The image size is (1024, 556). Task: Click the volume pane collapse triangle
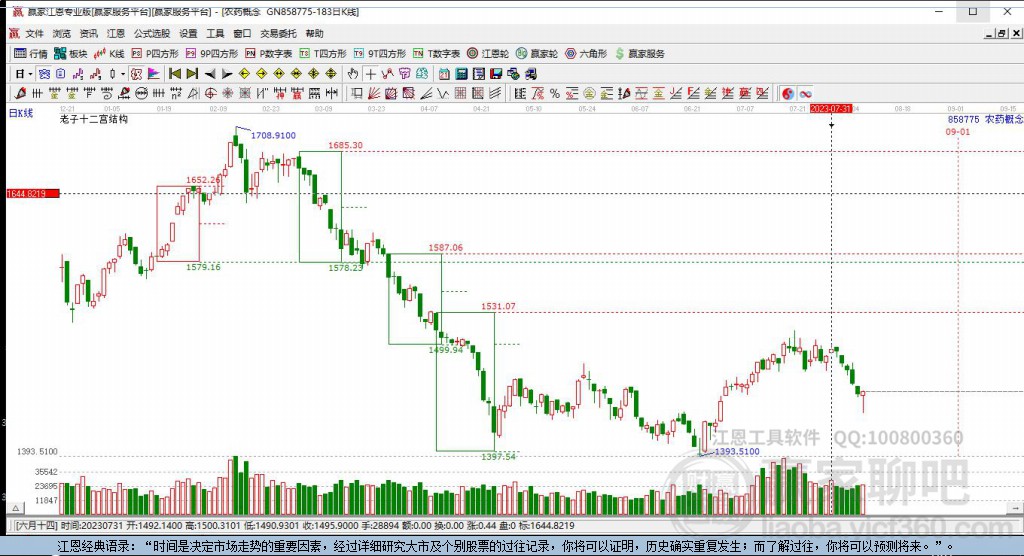(16, 508)
